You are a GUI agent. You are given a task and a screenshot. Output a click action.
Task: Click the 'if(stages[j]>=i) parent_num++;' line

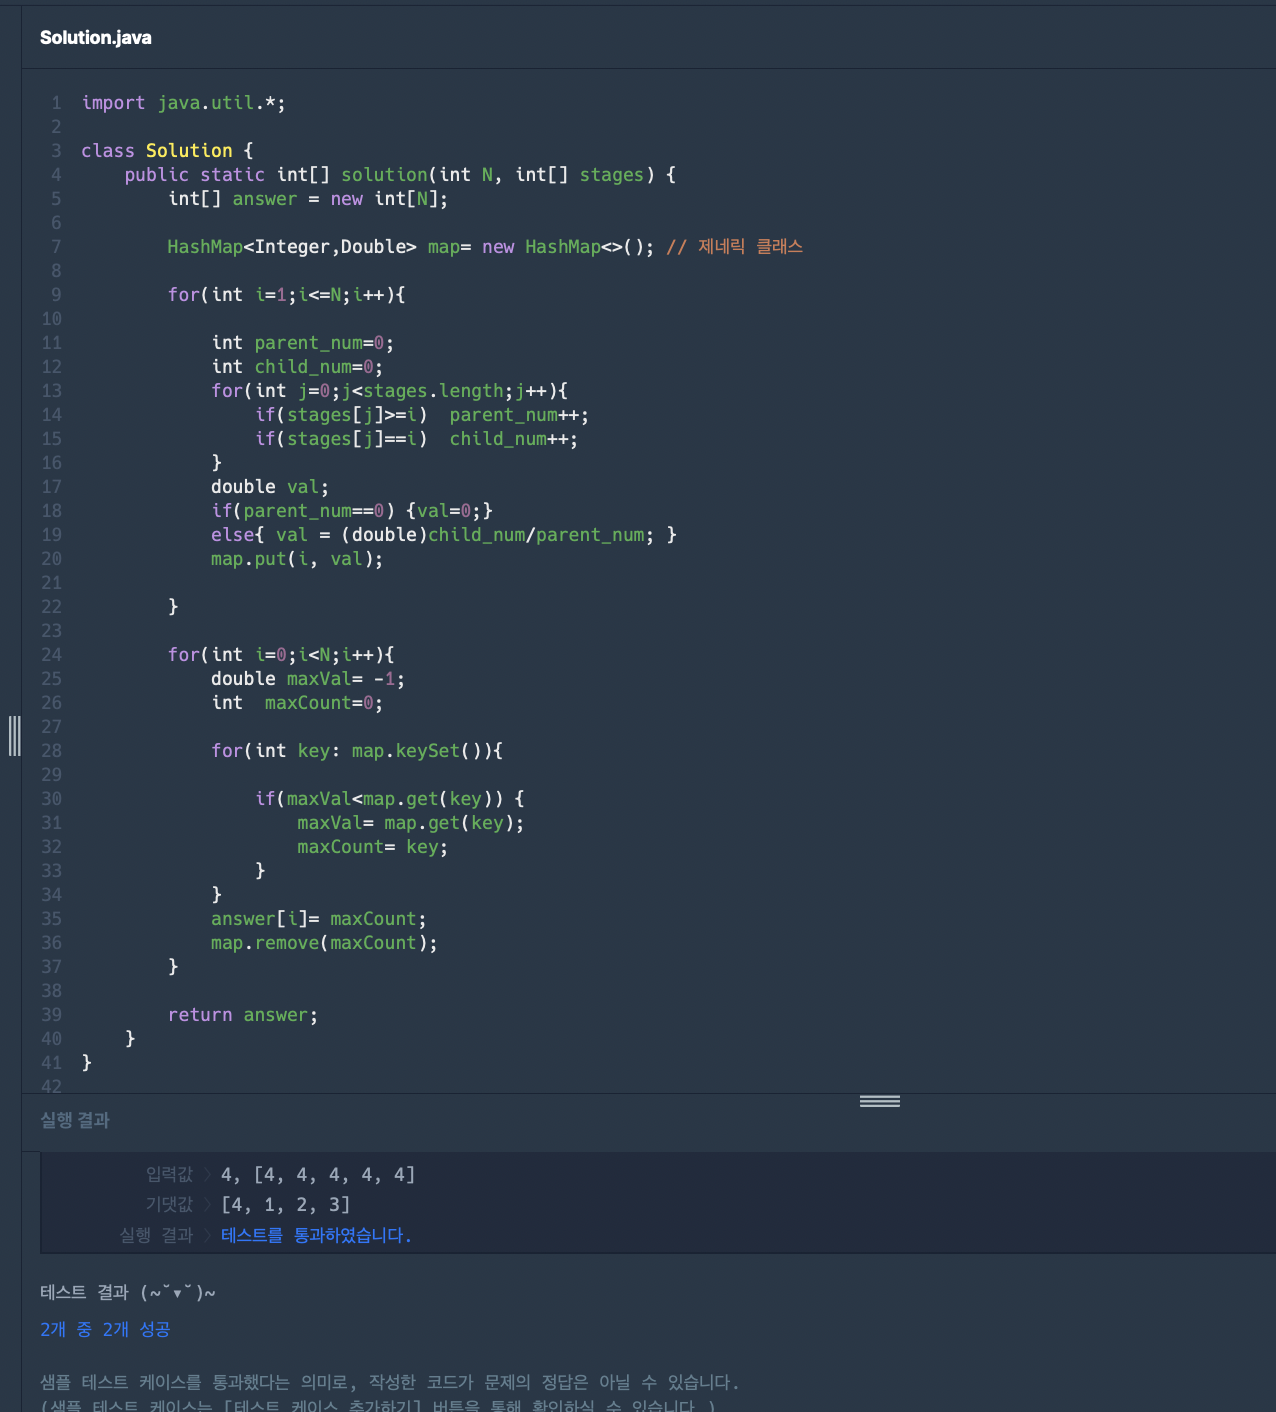click(422, 415)
